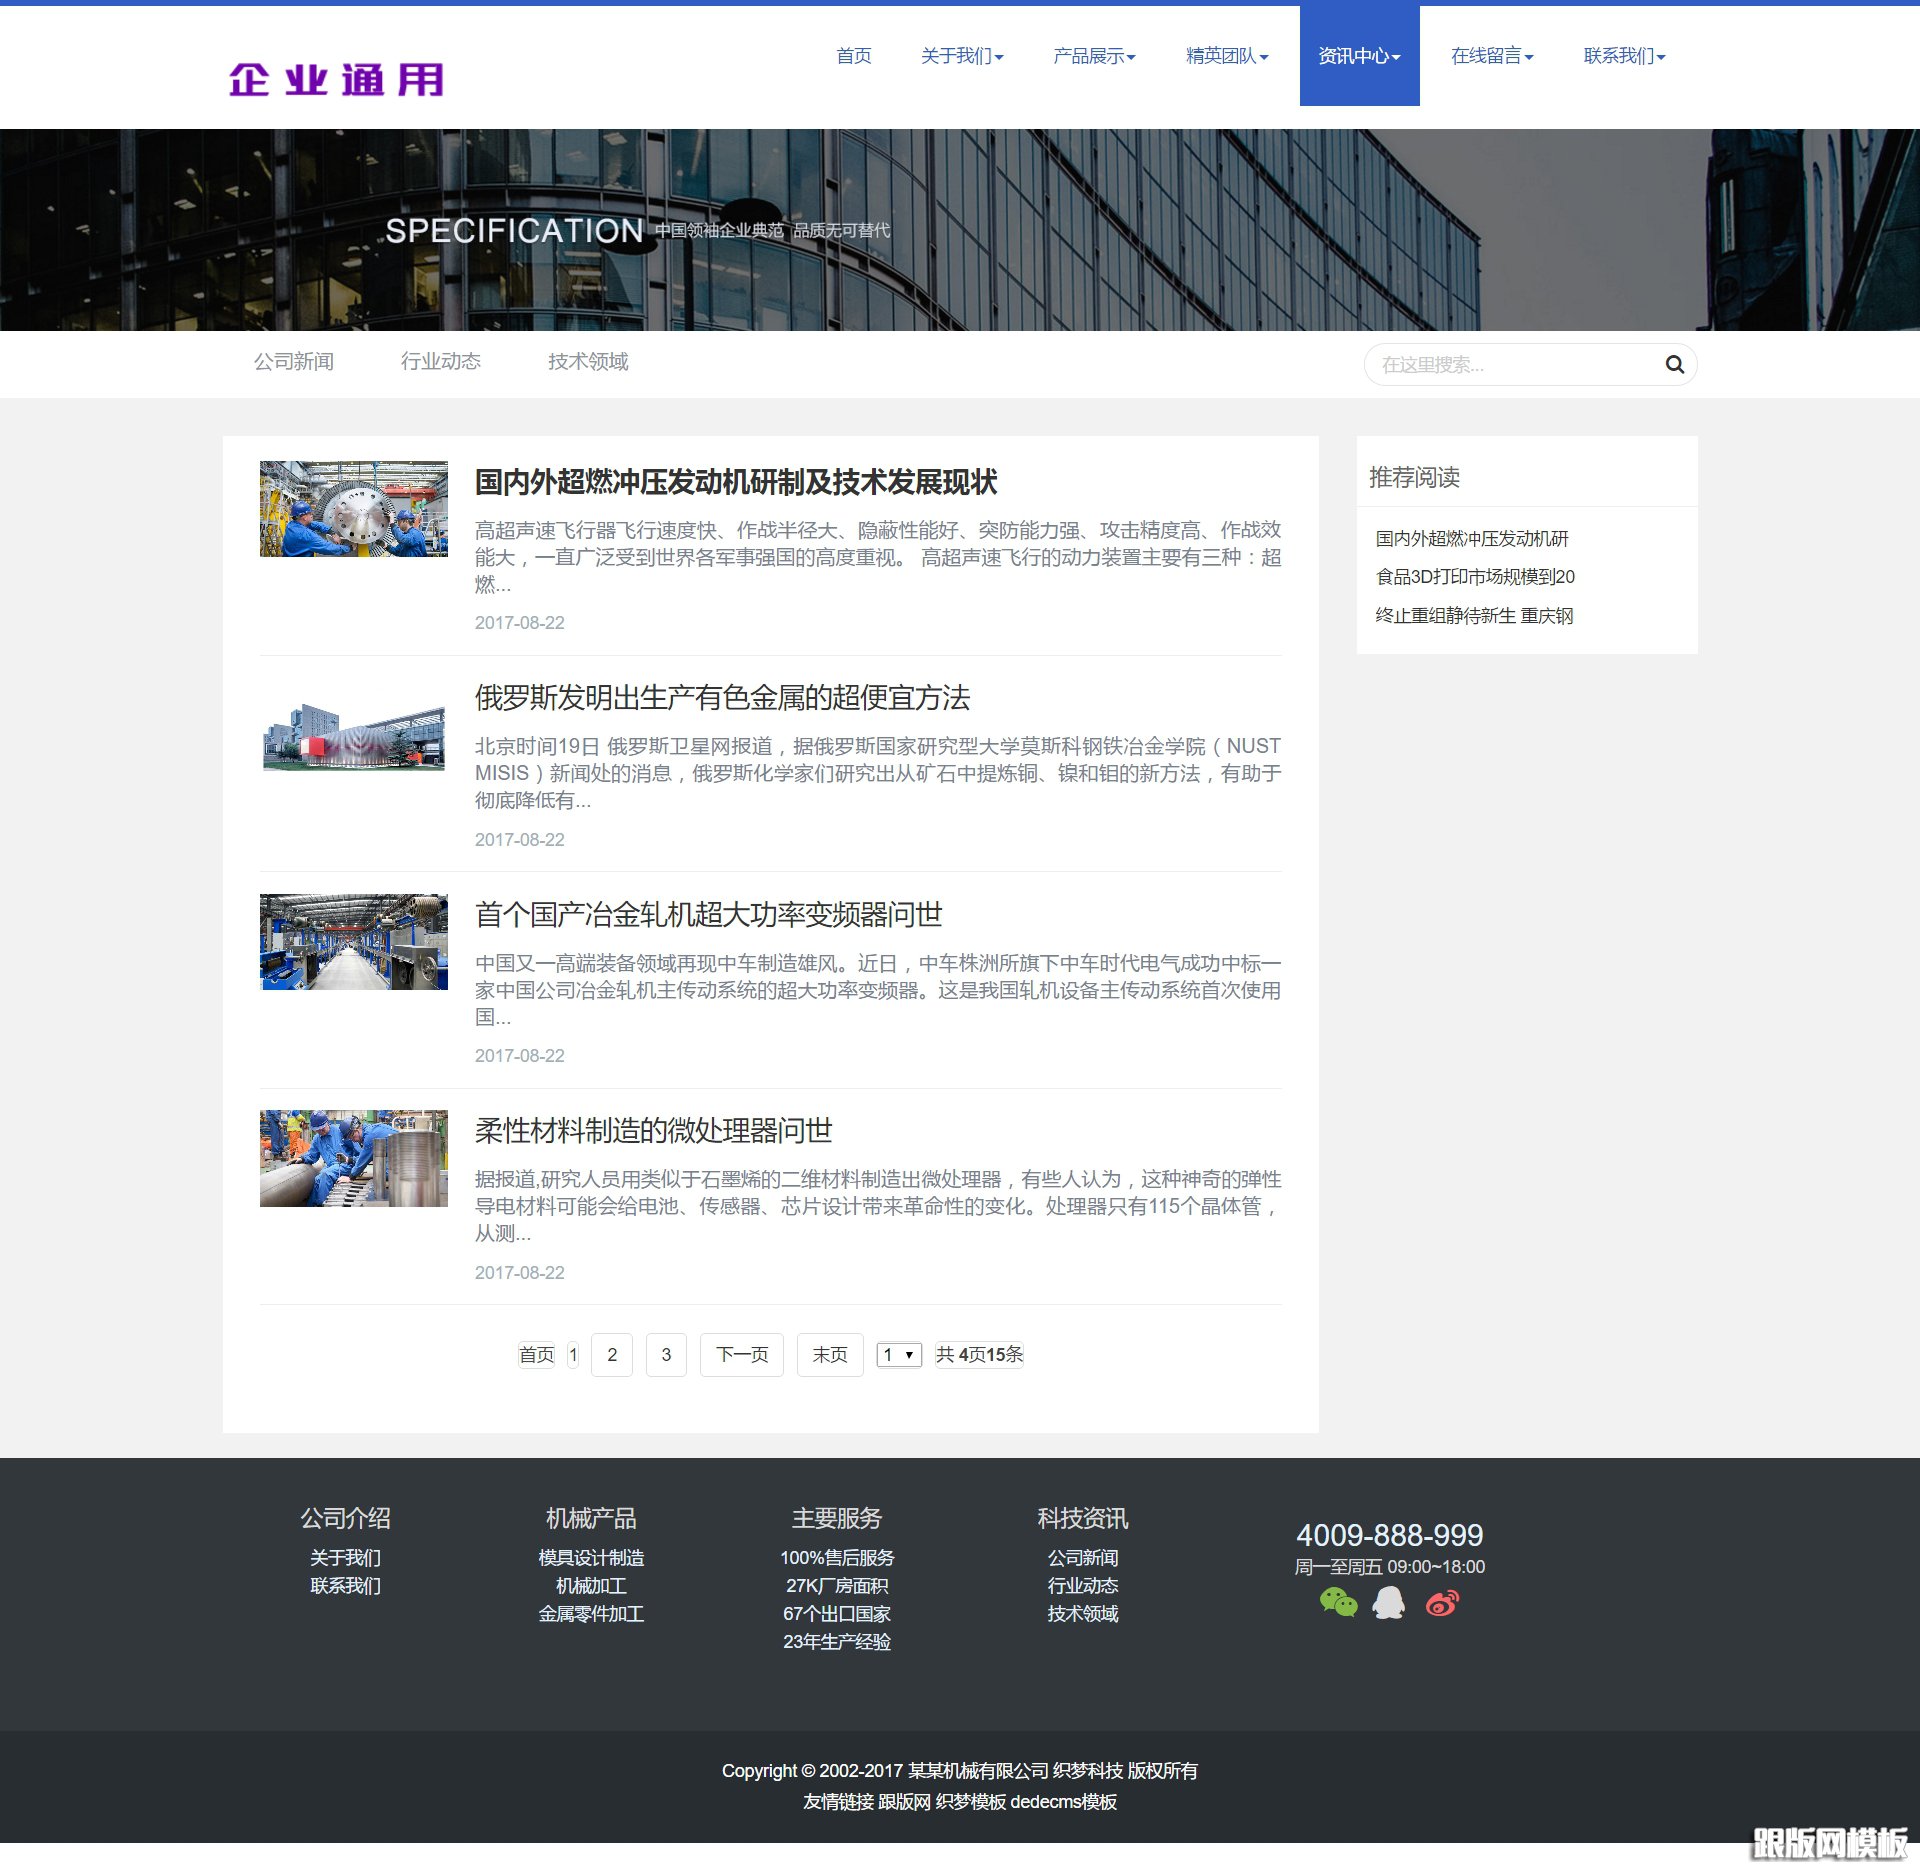Click the search magnifier icon
The image size is (1920, 1867).
point(1674,365)
